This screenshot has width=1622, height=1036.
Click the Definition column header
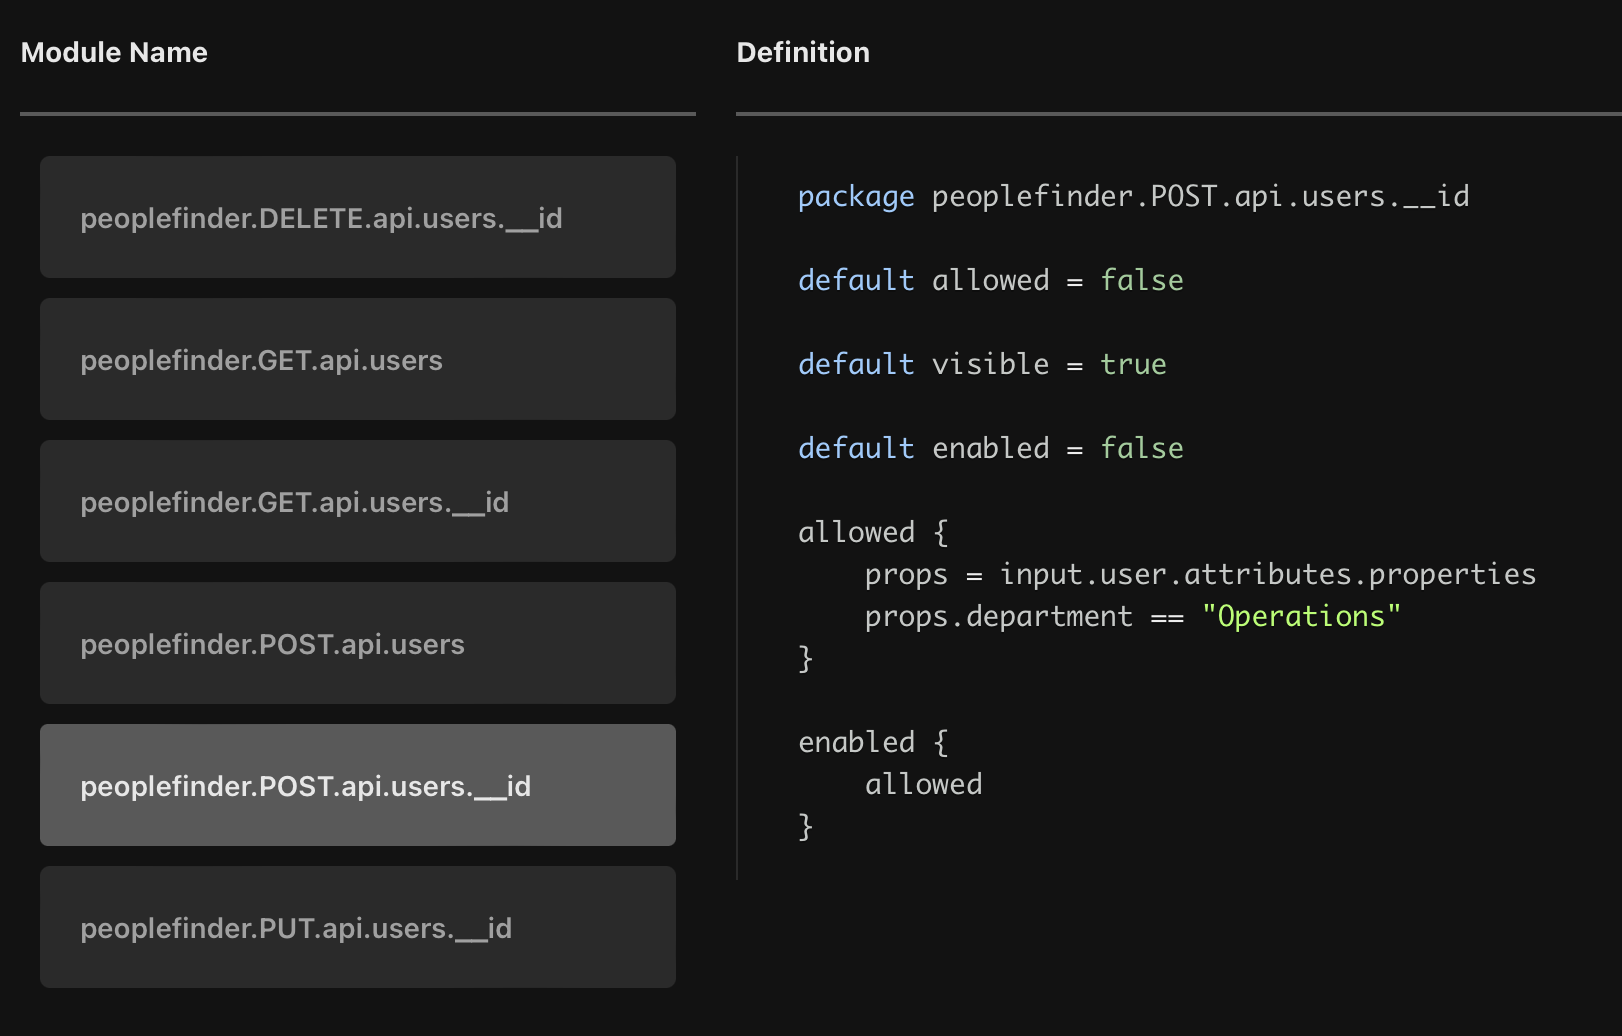pos(803,52)
